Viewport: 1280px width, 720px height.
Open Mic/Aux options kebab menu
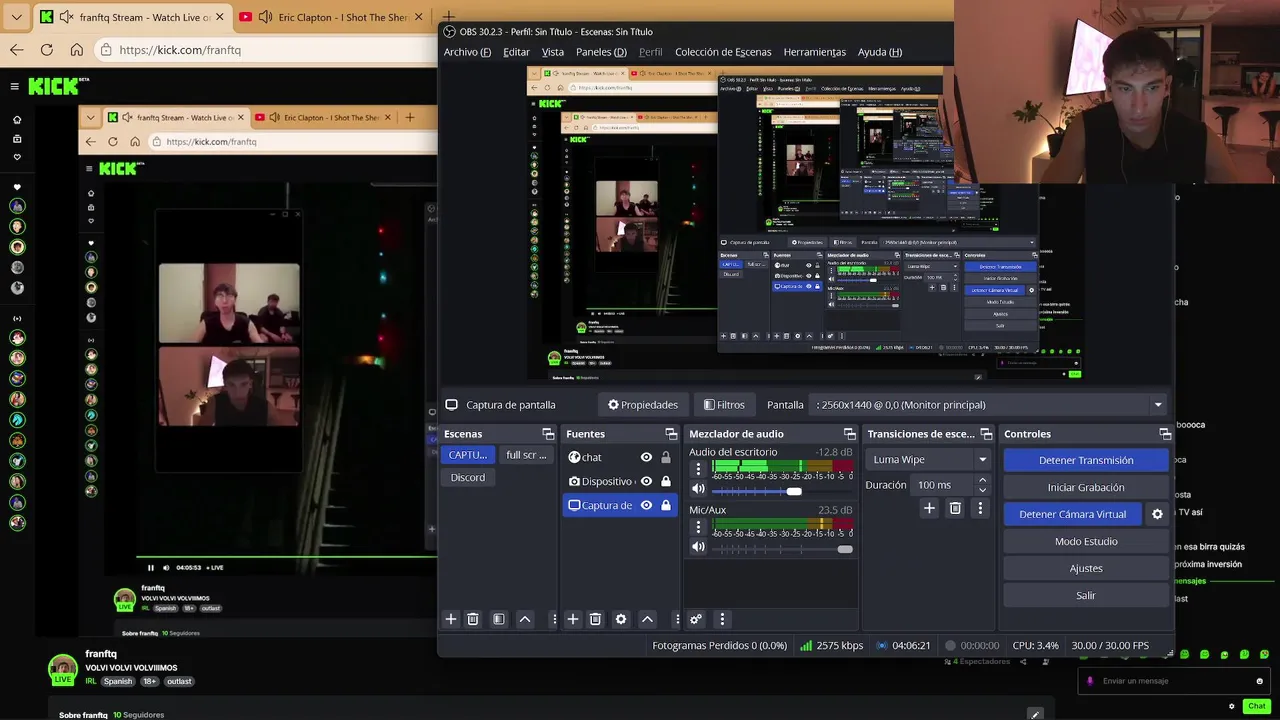(698, 527)
